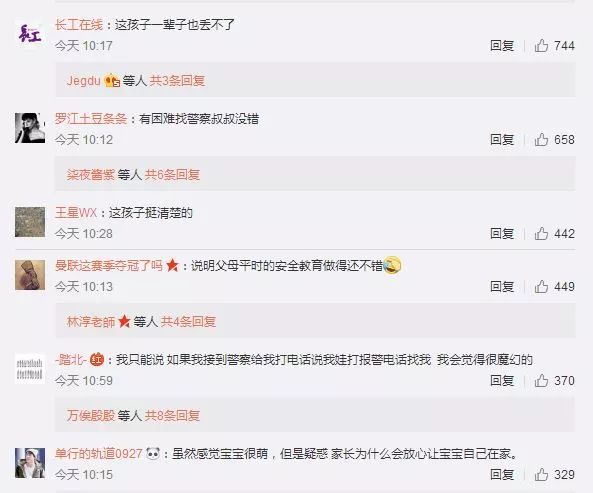This screenshot has width=593, height=493.
Task: Open 单行的轨道0927's avatar picture
Action: 30,463
